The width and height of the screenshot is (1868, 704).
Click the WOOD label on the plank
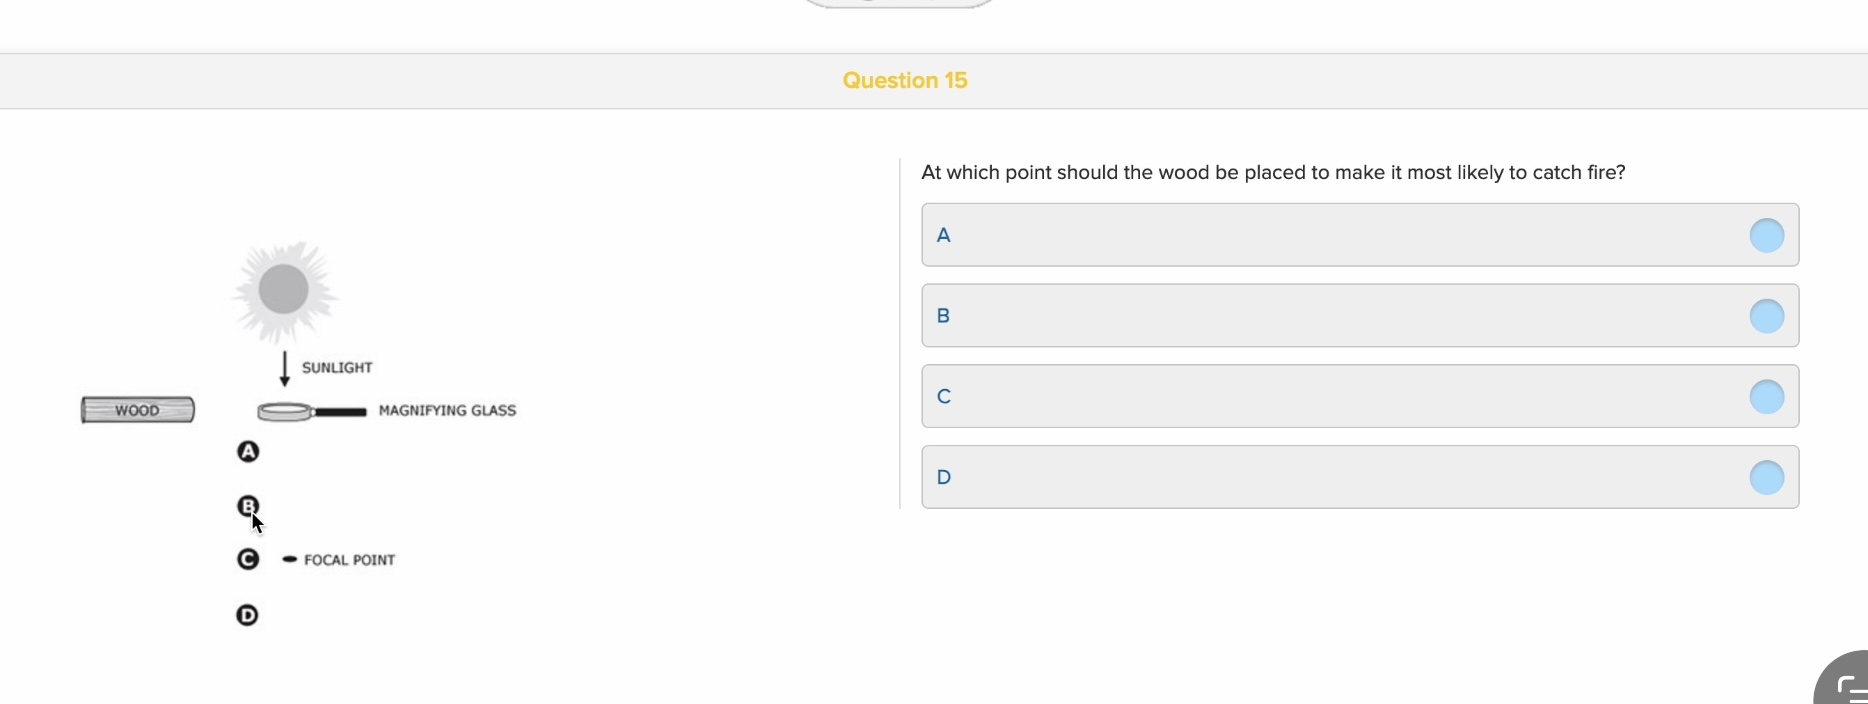pos(138,410)
